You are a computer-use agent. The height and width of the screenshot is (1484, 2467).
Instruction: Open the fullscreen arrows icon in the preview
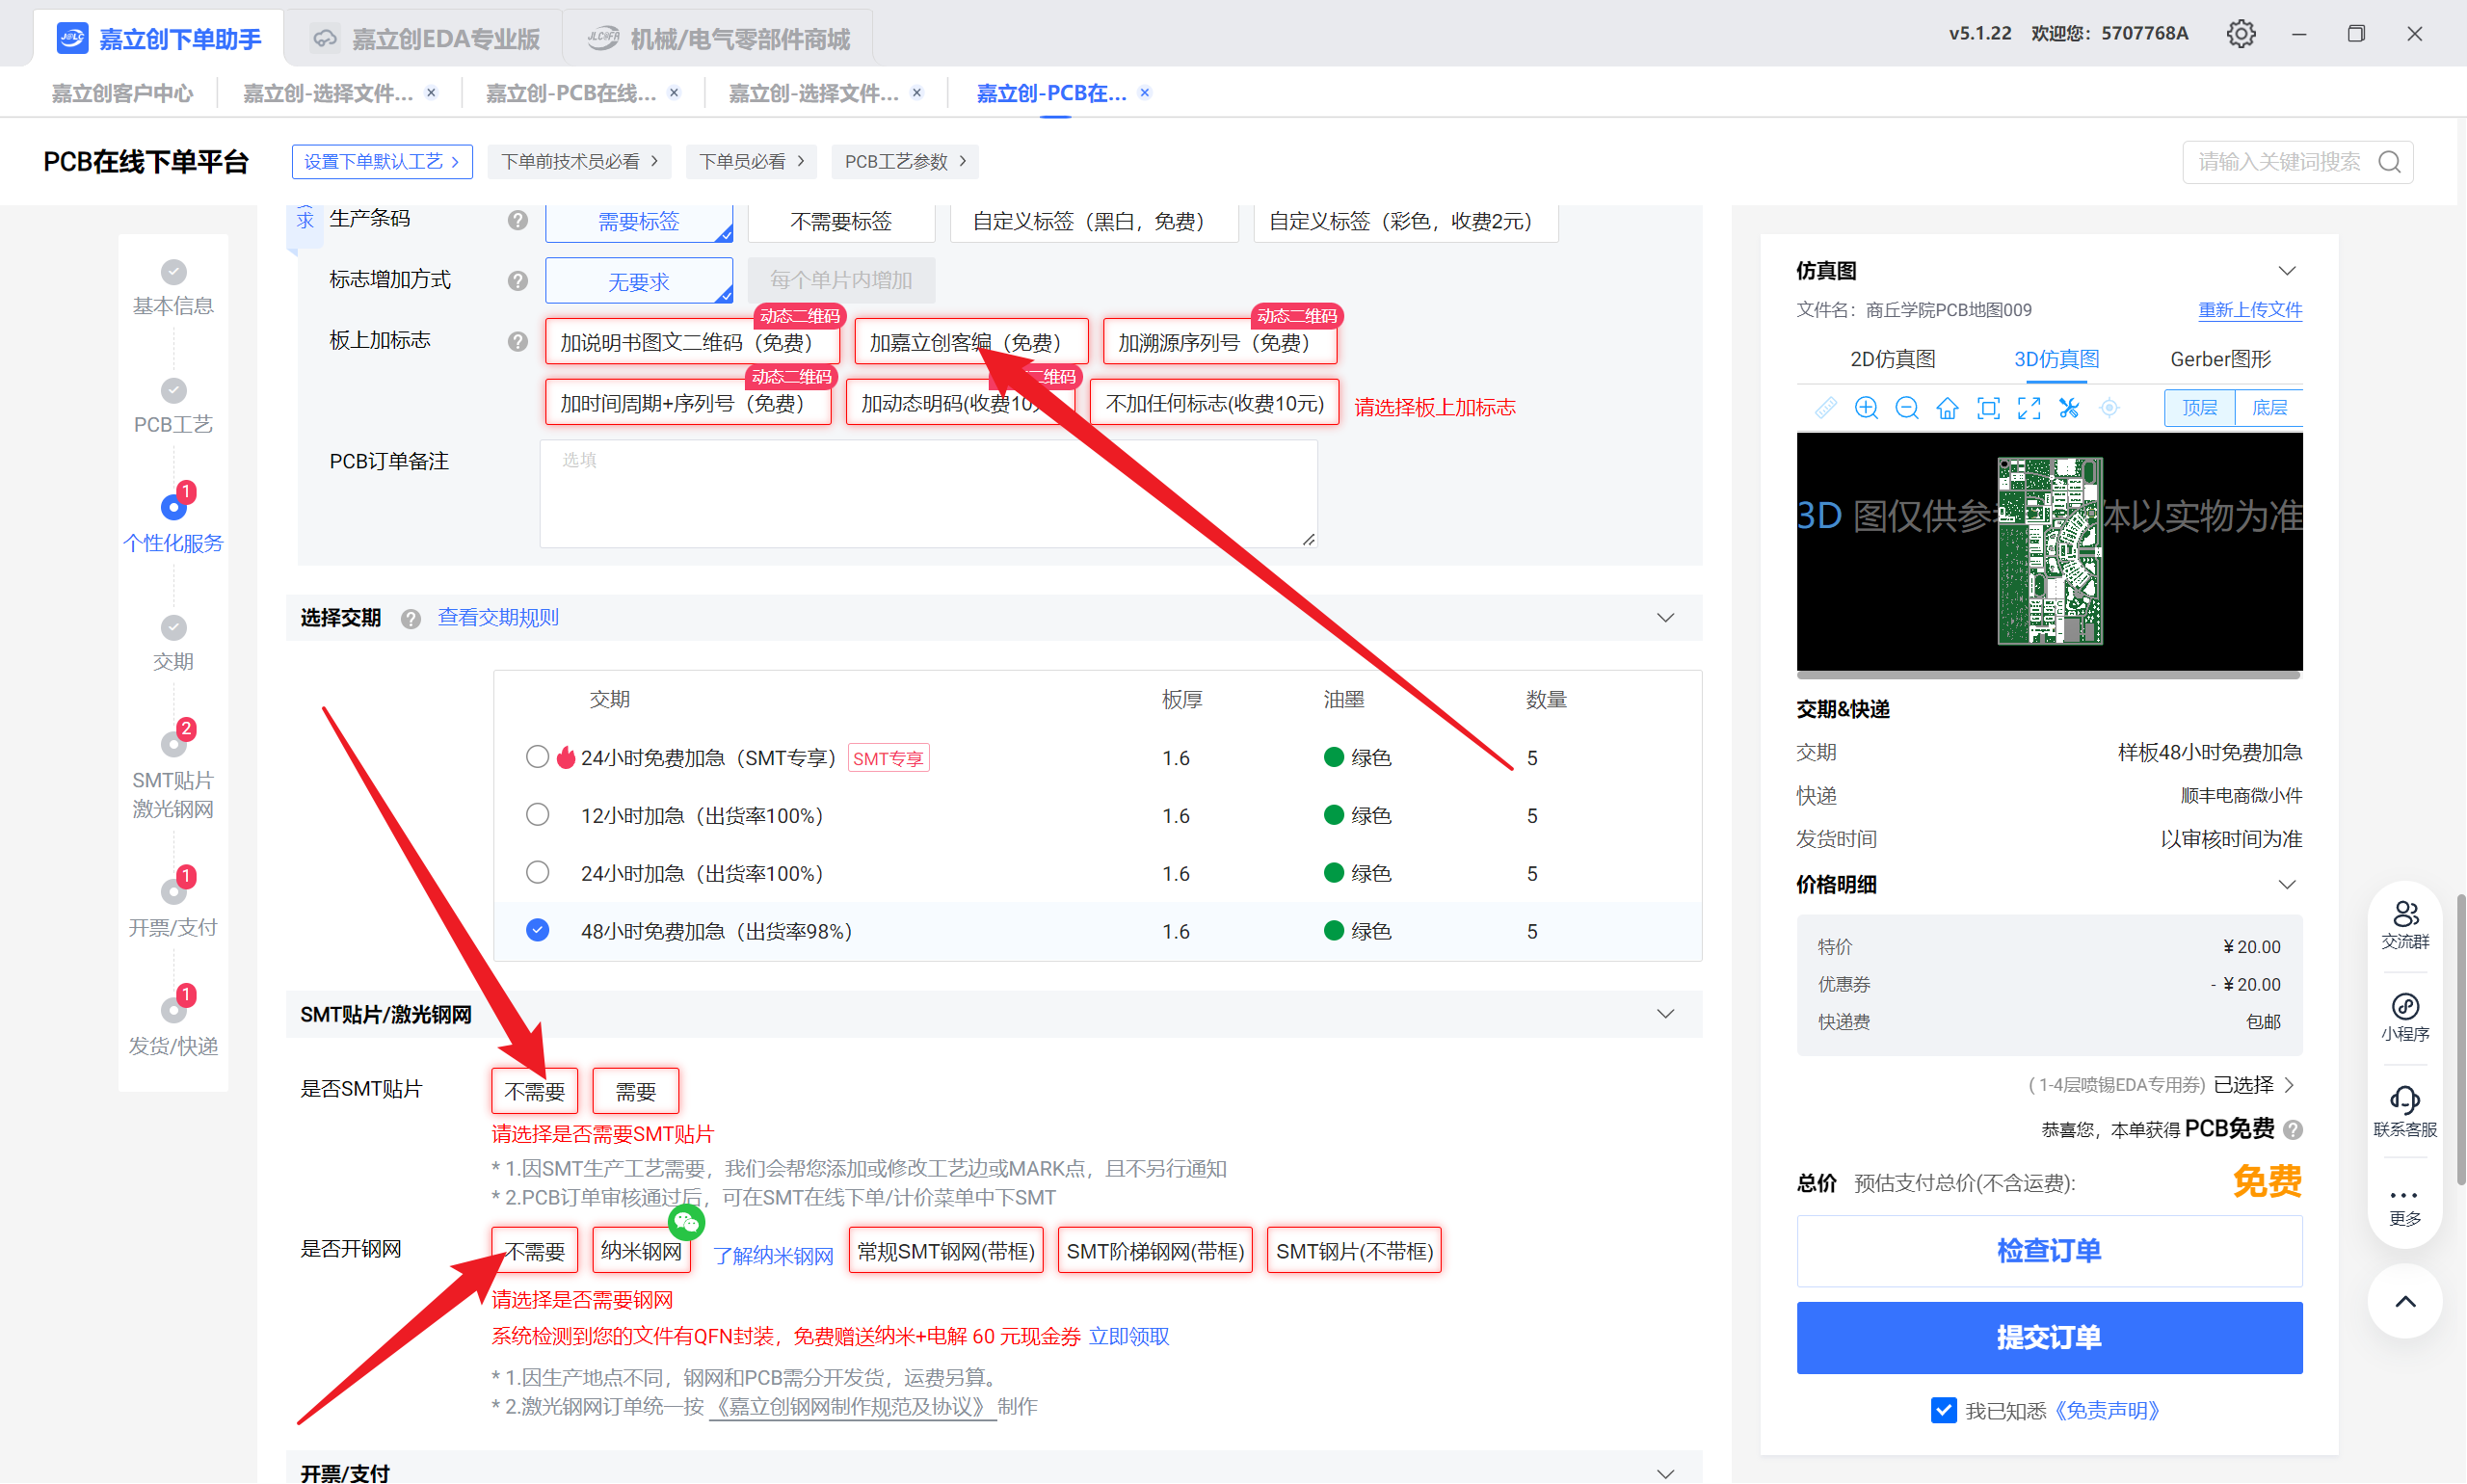(x=2029, y=408)
